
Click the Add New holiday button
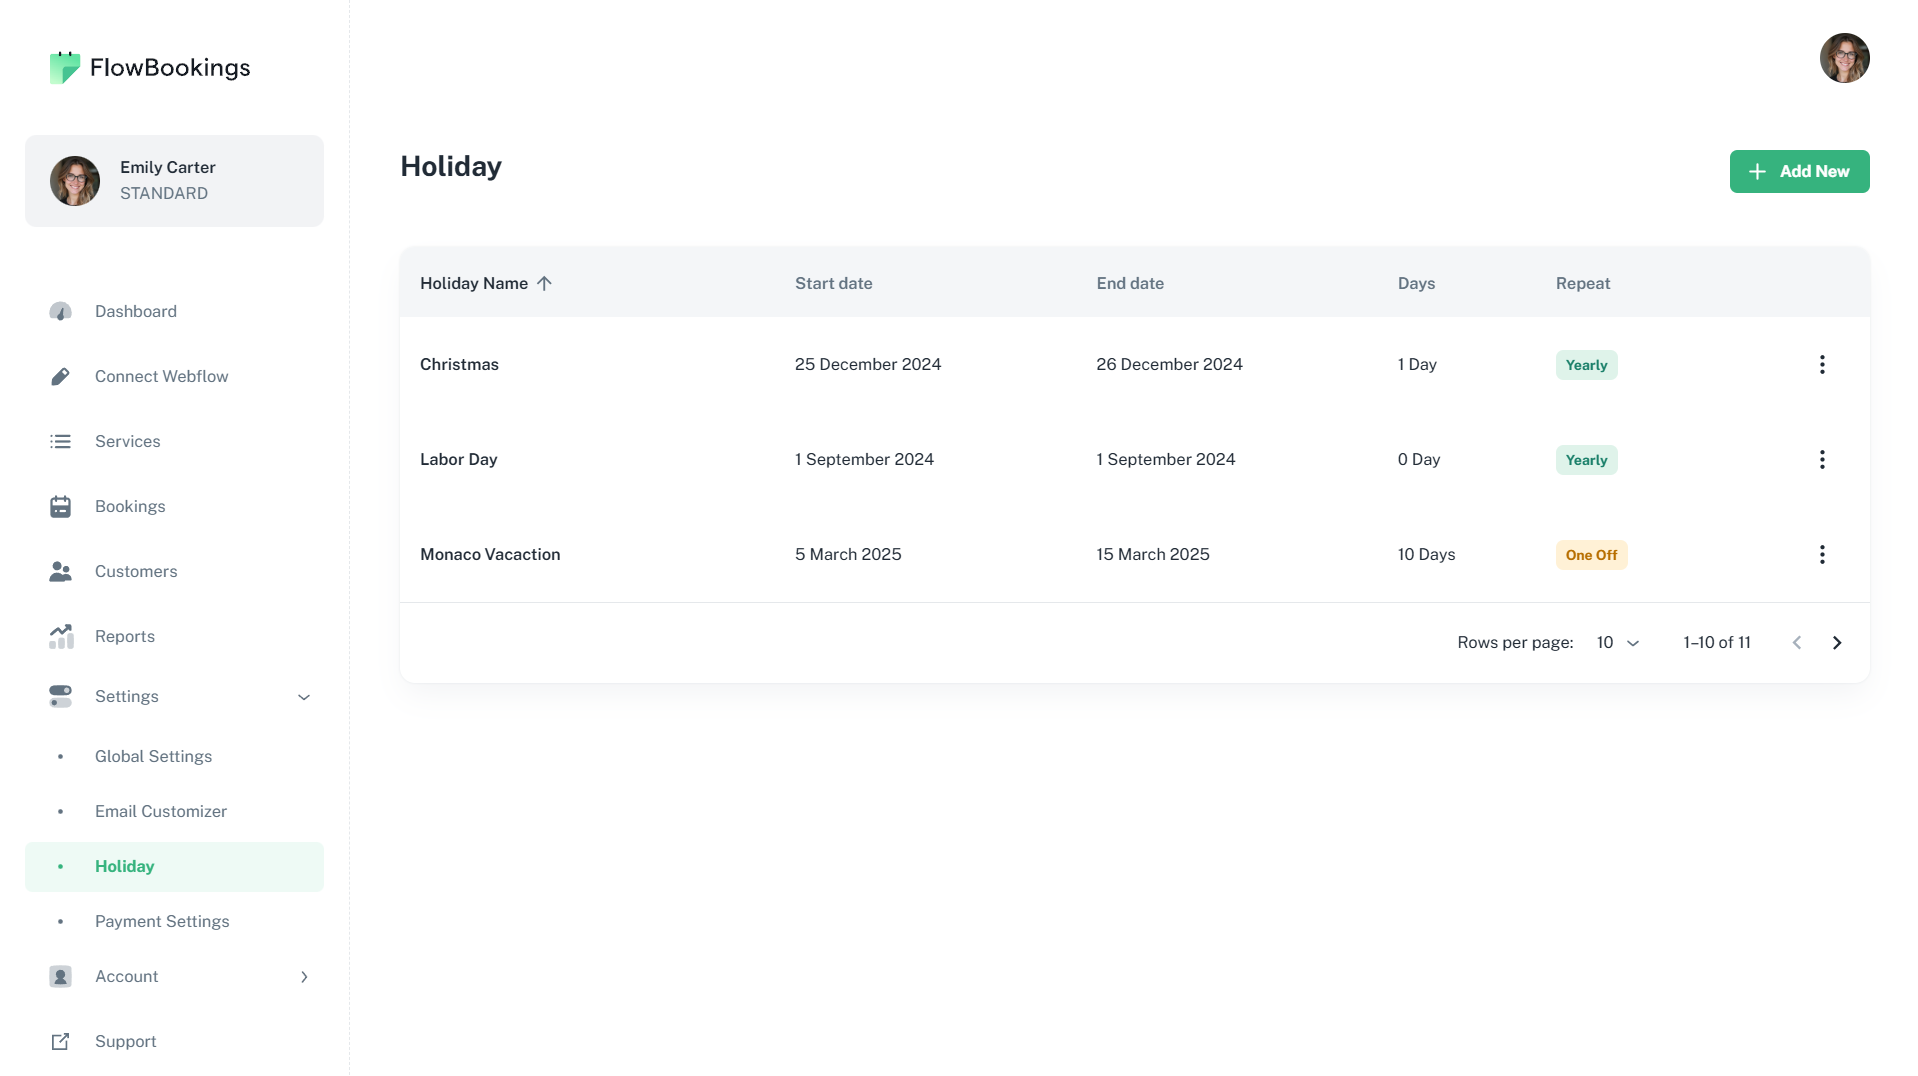1798,172
